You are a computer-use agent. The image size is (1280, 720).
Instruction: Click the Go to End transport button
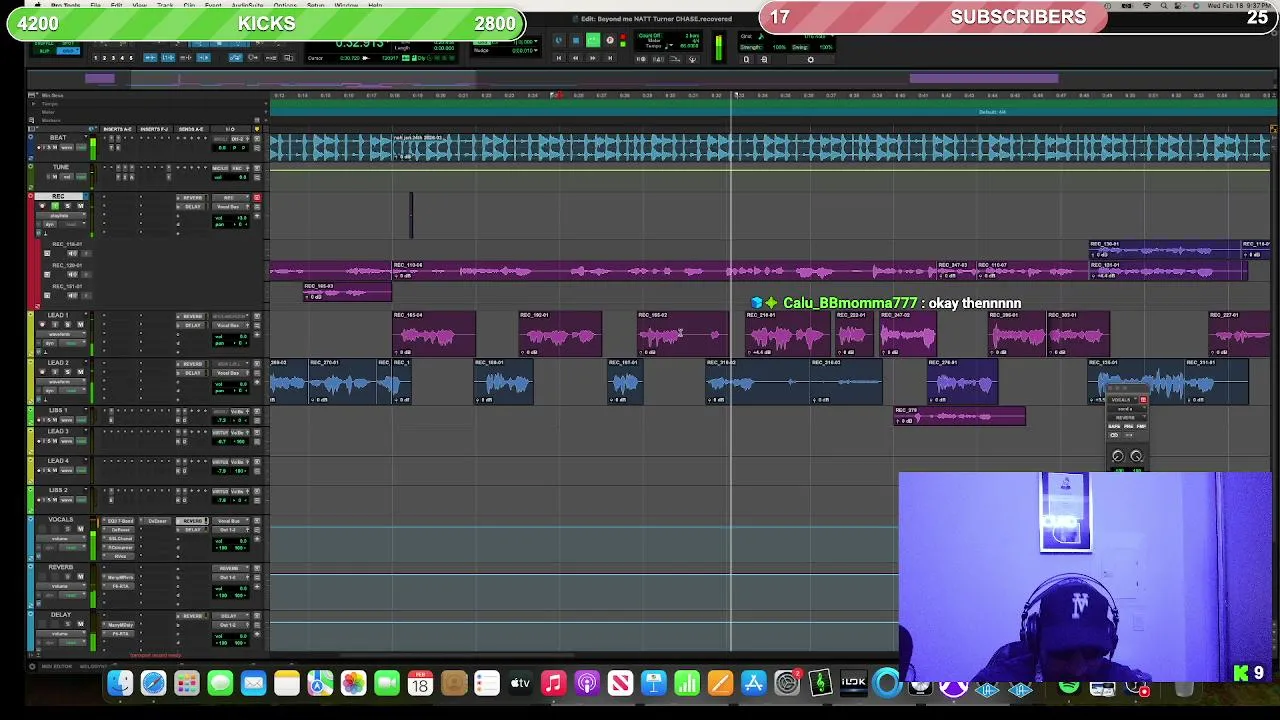(610, 58)
